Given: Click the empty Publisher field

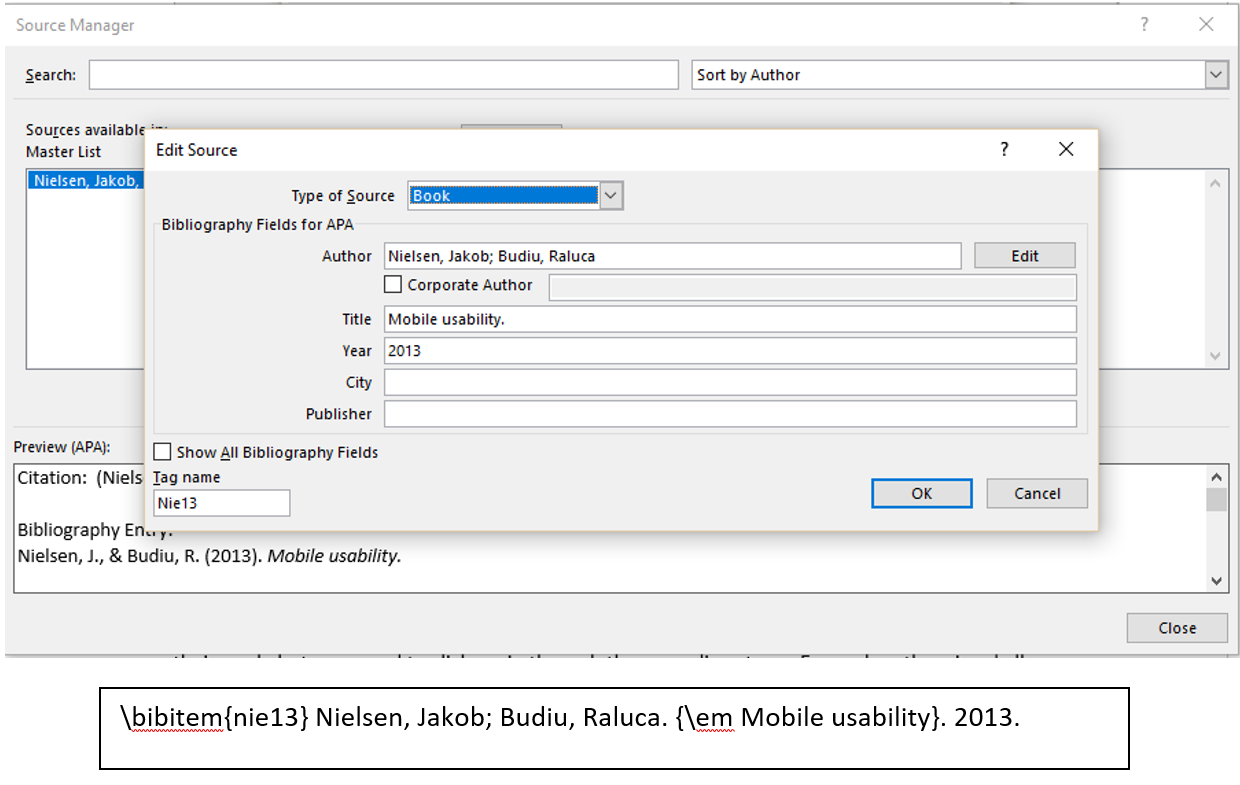Looking at the screenshot, I should pyautogui.click(x=730, y=414).
